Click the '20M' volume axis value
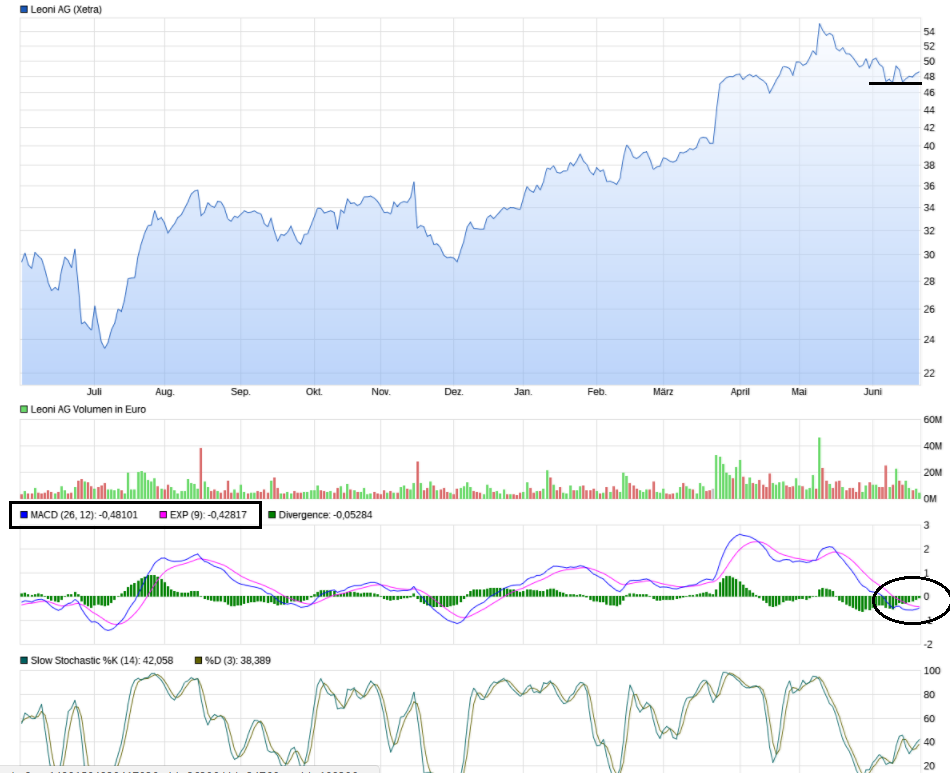Viewport: 950px width, 773px height. [x=932, y=473]
